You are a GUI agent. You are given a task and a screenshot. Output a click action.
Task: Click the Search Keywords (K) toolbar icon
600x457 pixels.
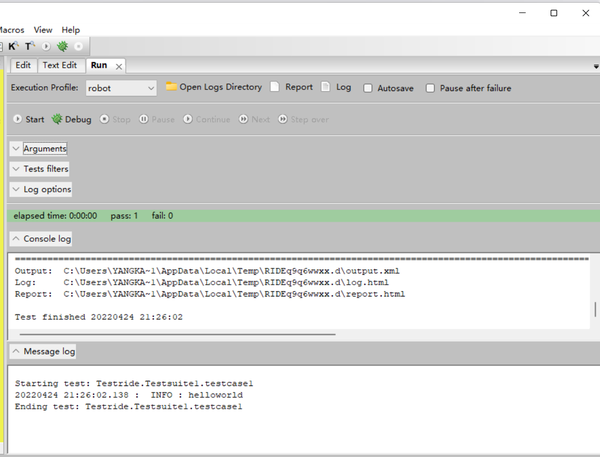13,46
